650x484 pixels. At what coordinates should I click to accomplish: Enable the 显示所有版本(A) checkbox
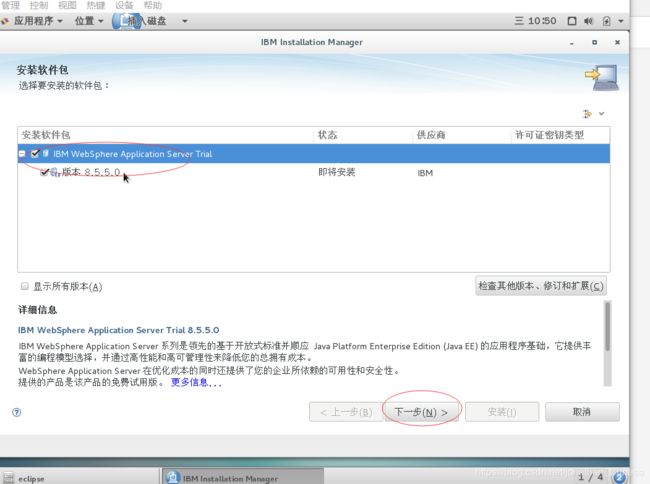point(24,286)
